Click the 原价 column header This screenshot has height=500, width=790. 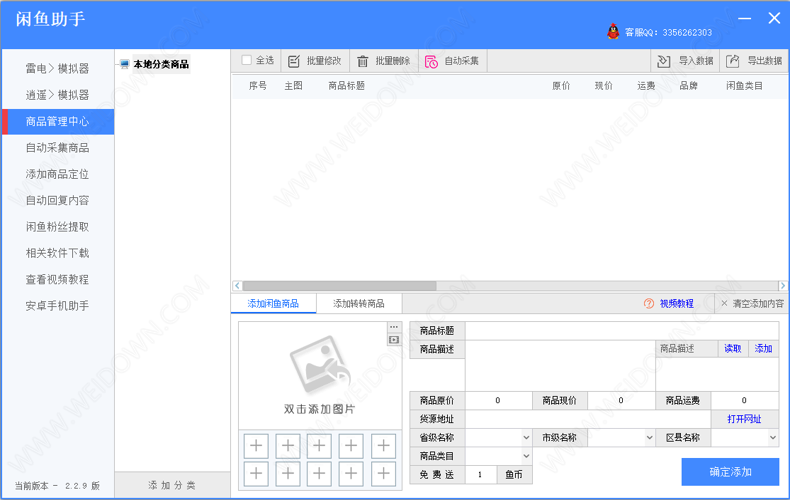coord(561,86)
